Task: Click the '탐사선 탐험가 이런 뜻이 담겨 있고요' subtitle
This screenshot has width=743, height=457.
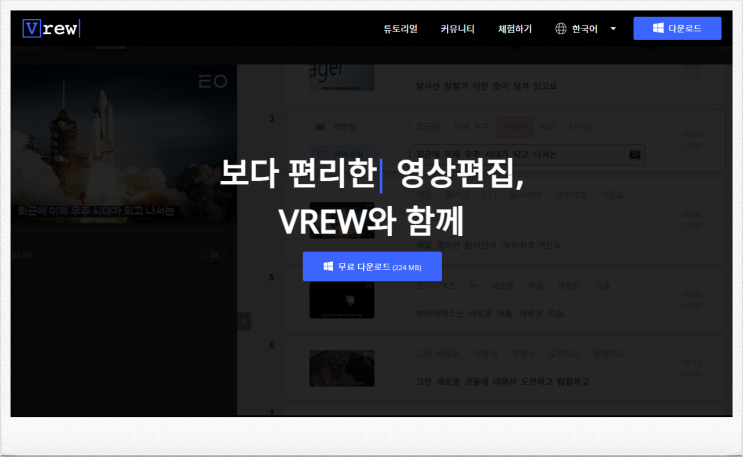Action: [486, 86]
